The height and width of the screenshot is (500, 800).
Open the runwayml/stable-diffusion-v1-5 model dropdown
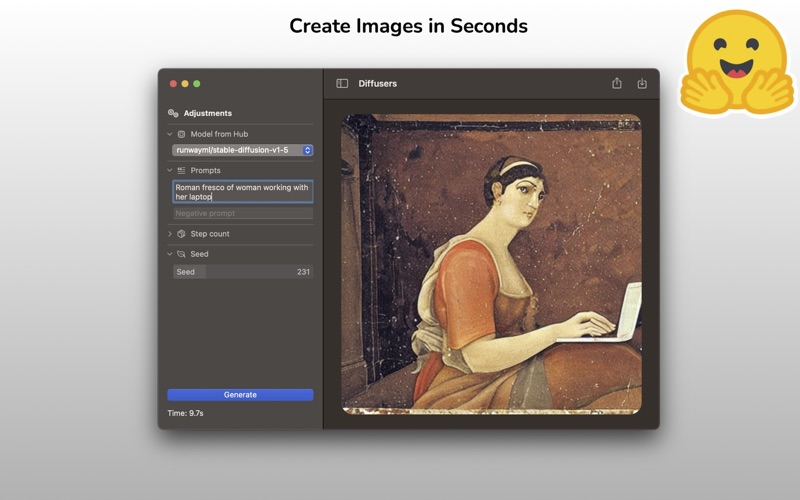[243, 150]
